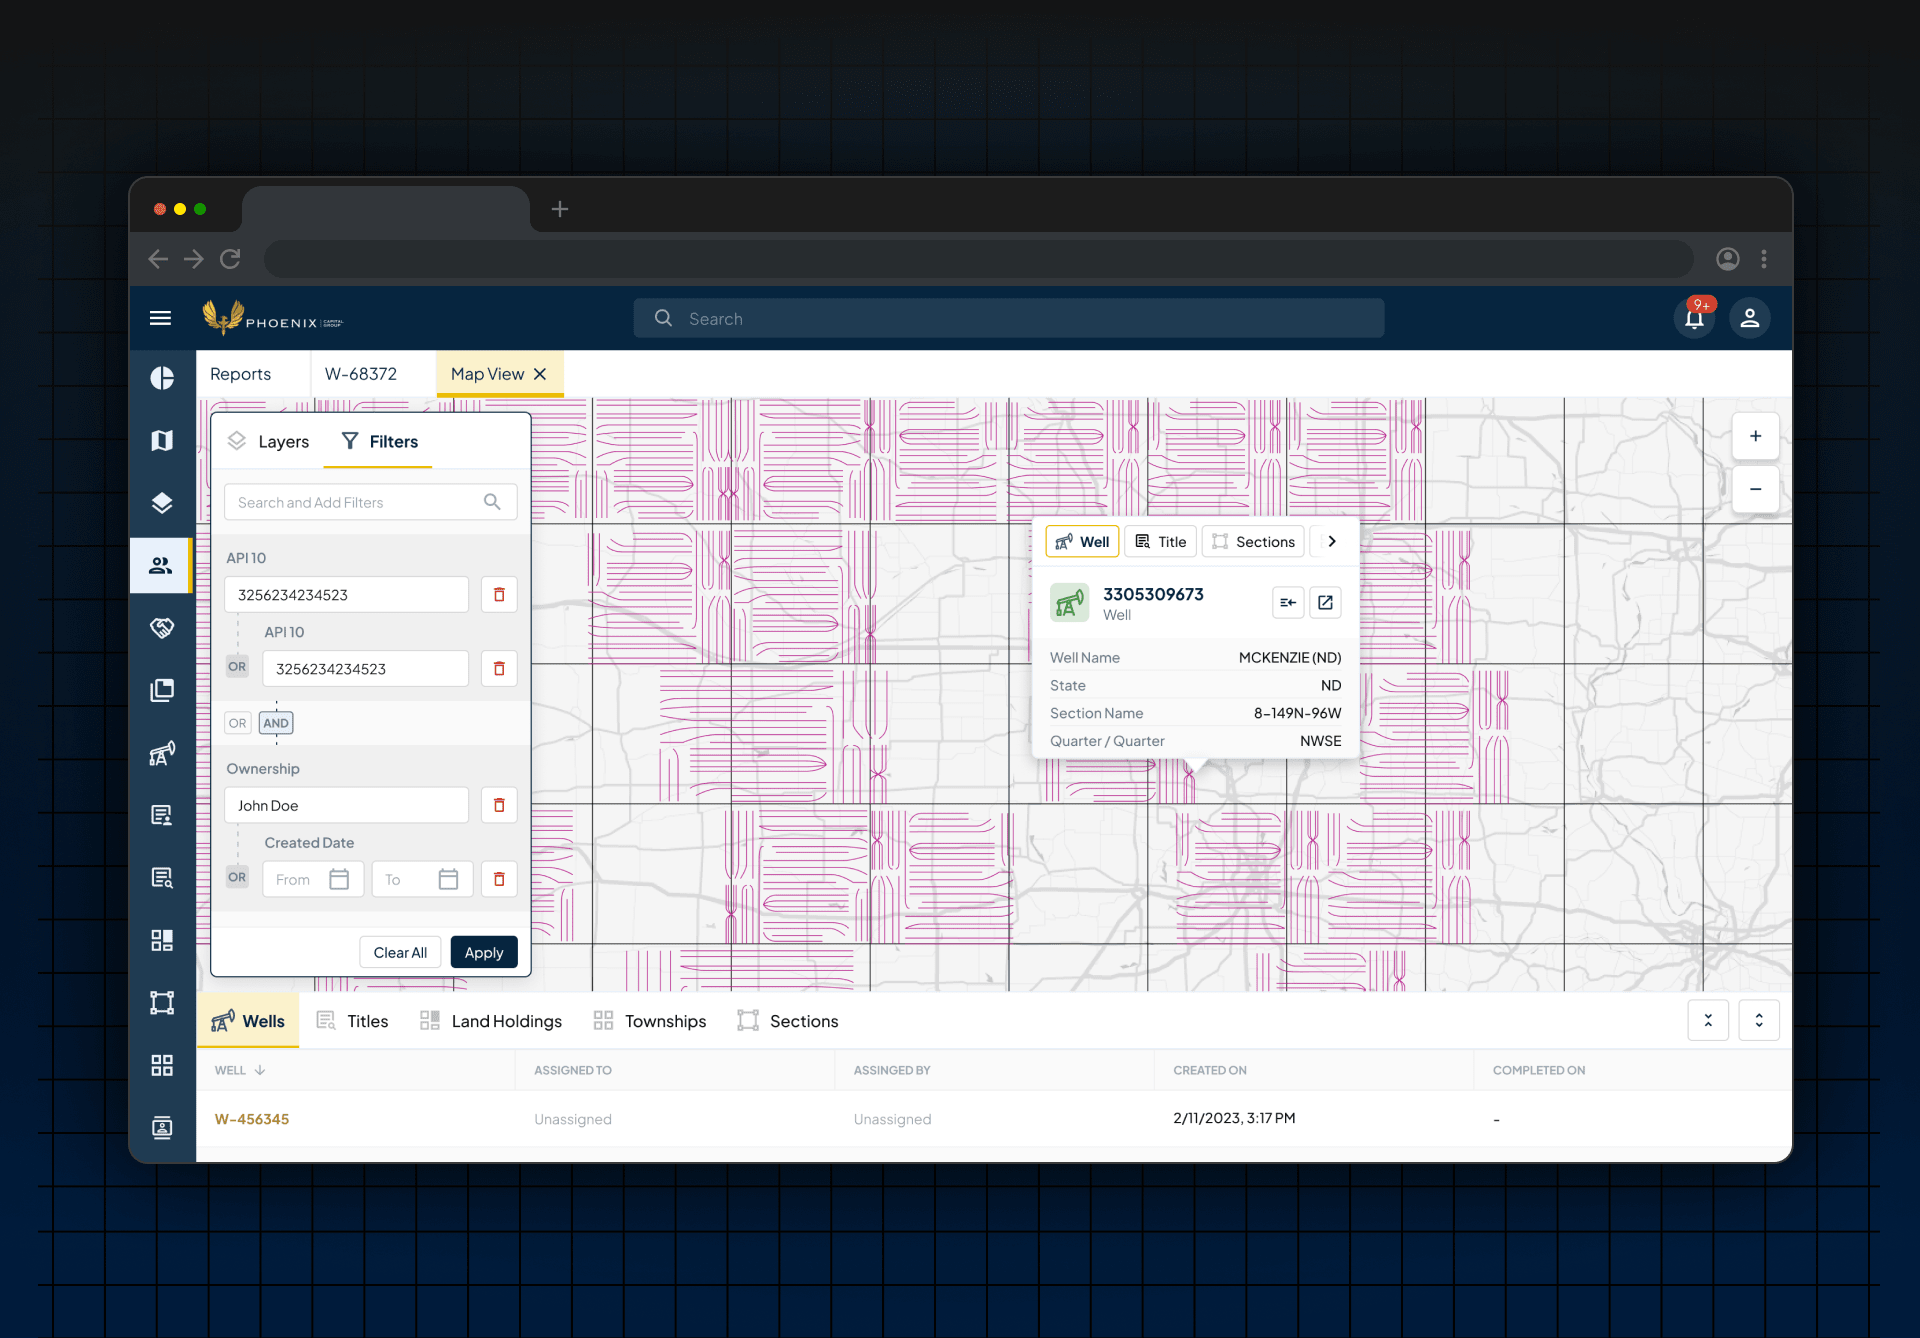This screenshot has height=1338, width=1920.
Task: Open the dashboard tiles sidebar icon
Action: tap(162, 940)
